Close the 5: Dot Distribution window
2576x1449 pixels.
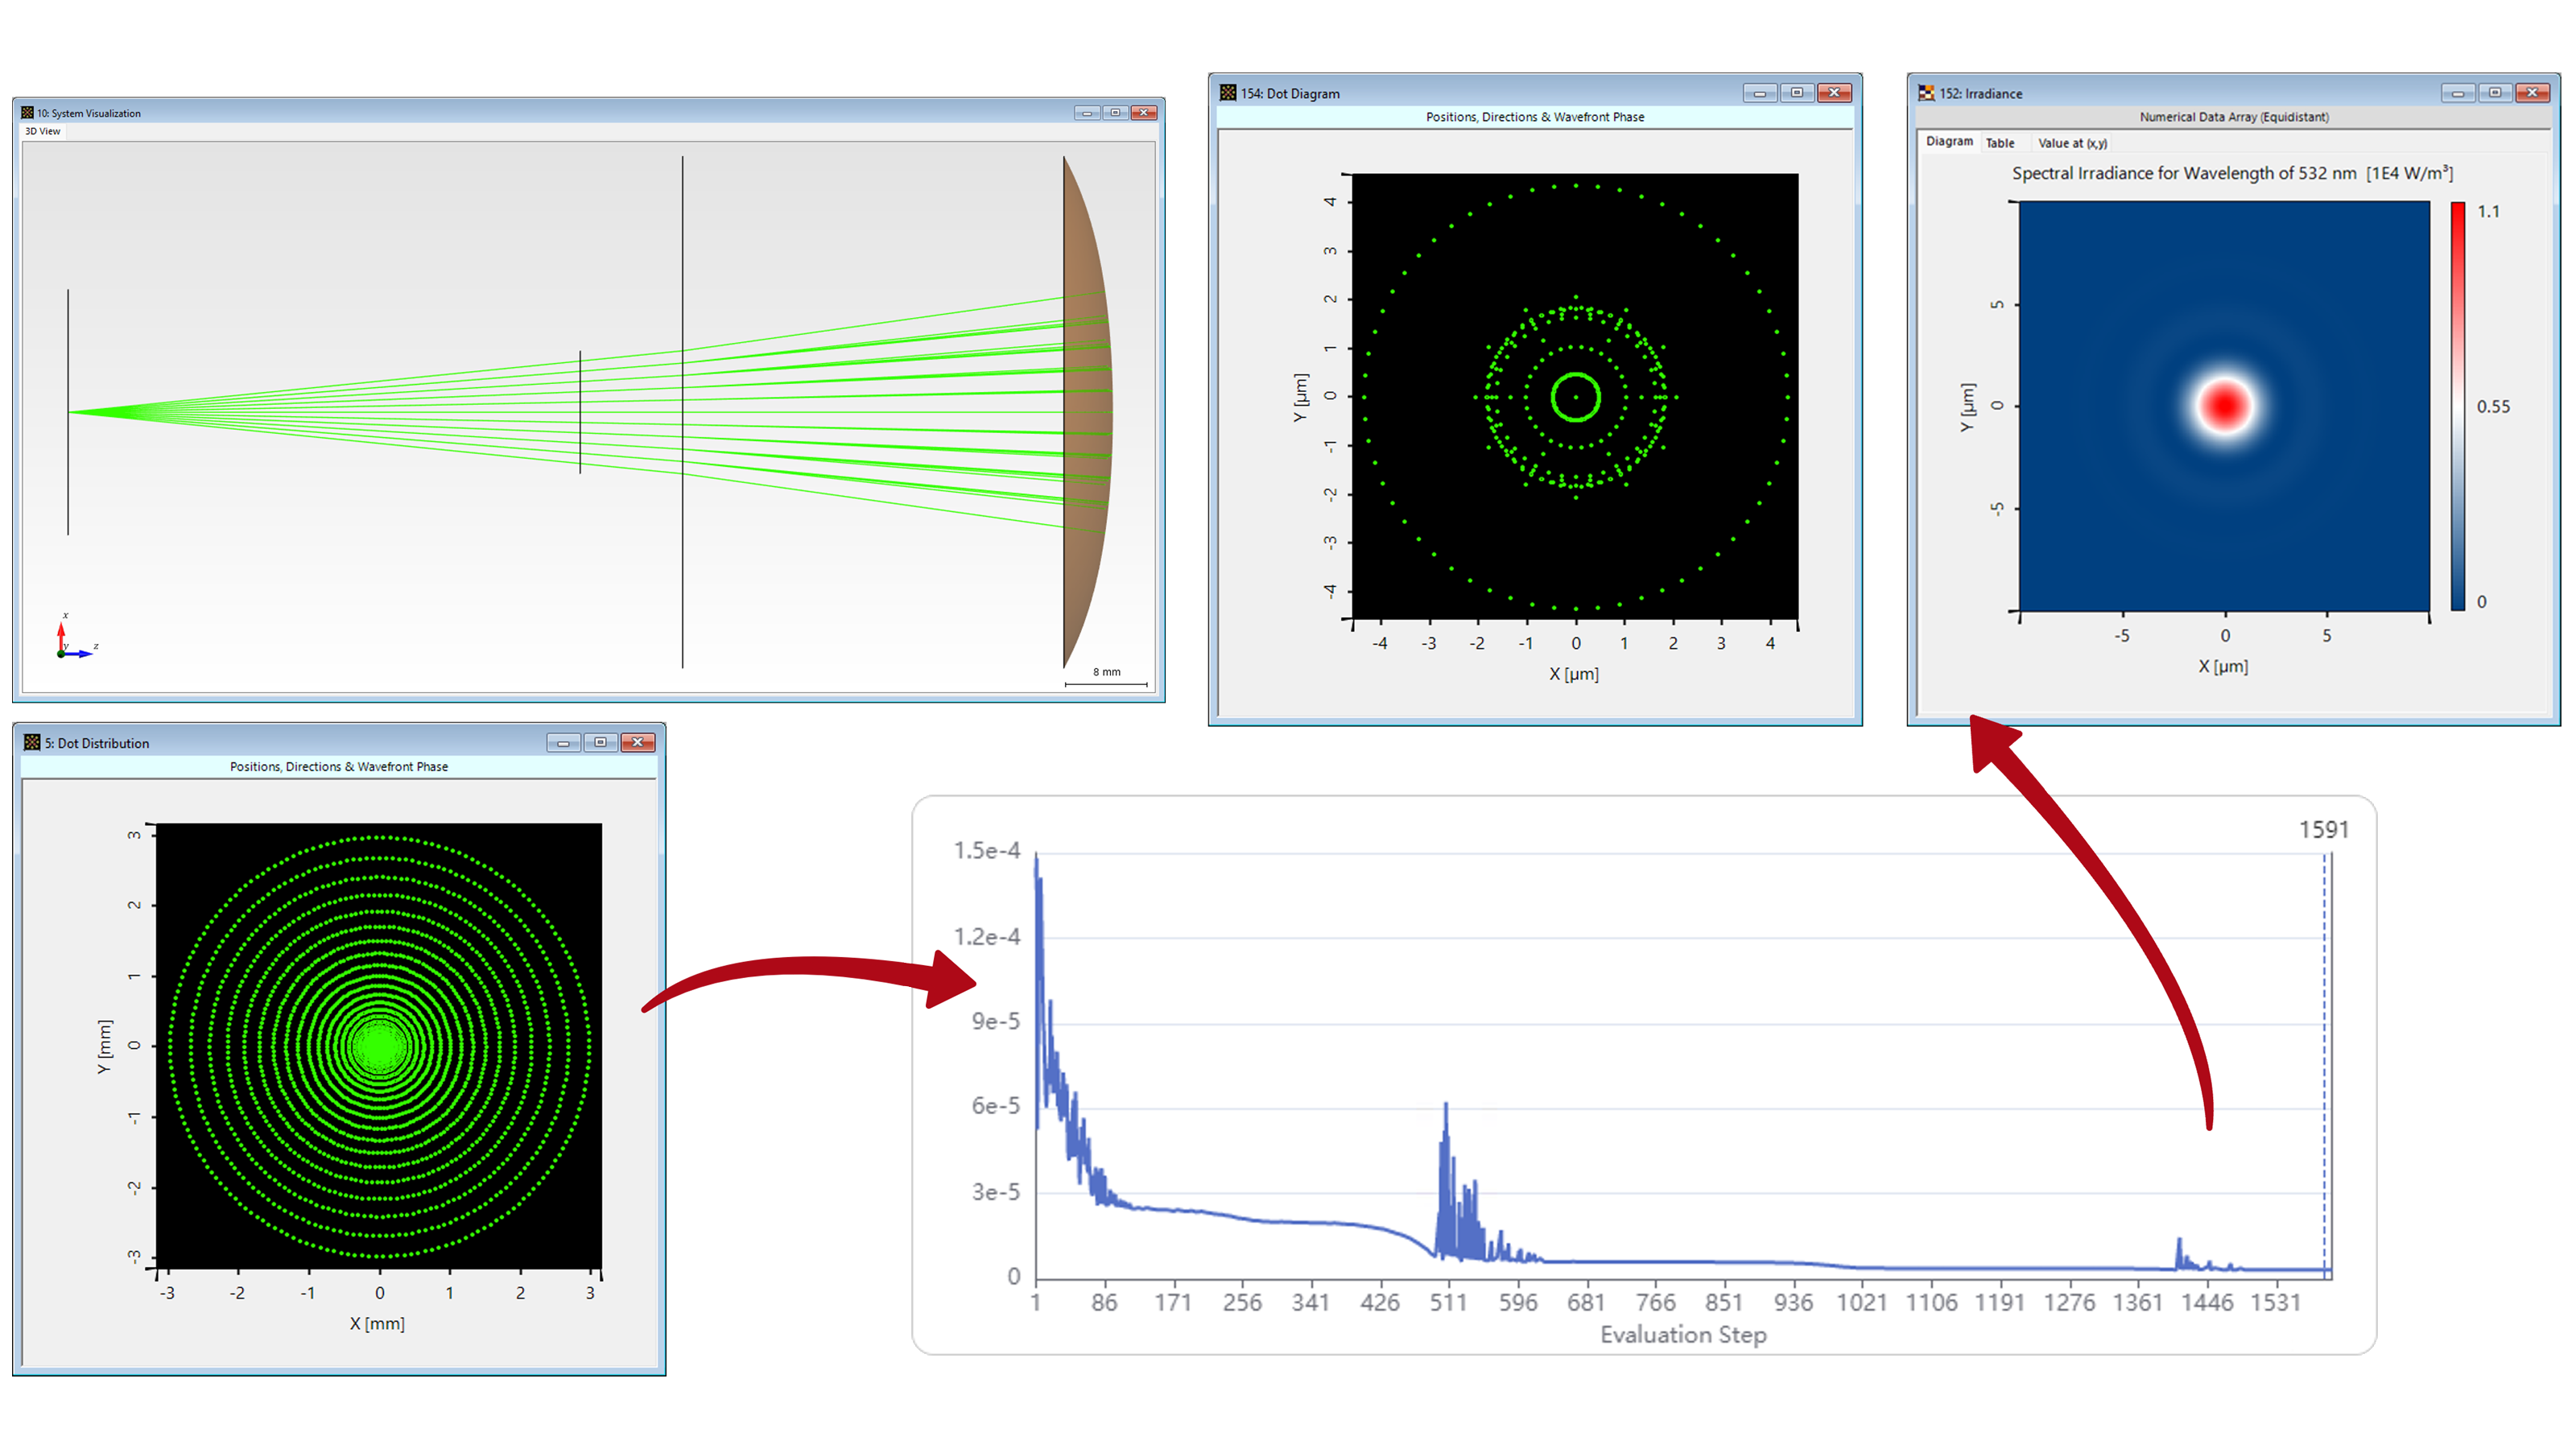click(637, 742)
